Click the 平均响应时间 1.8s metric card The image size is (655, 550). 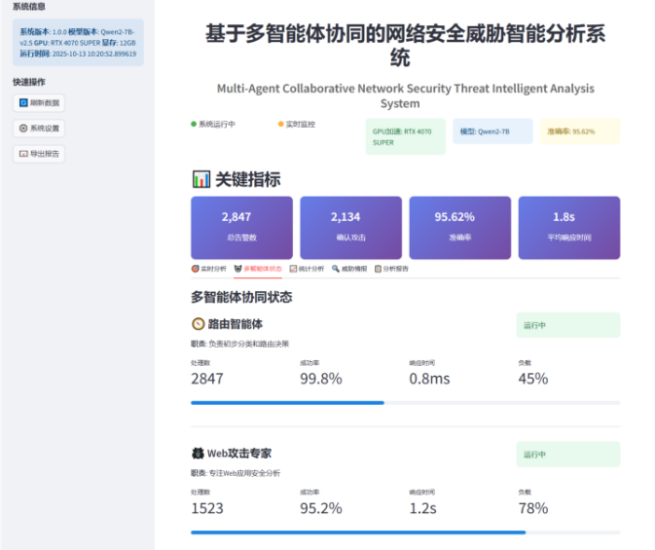pos(569,227)
